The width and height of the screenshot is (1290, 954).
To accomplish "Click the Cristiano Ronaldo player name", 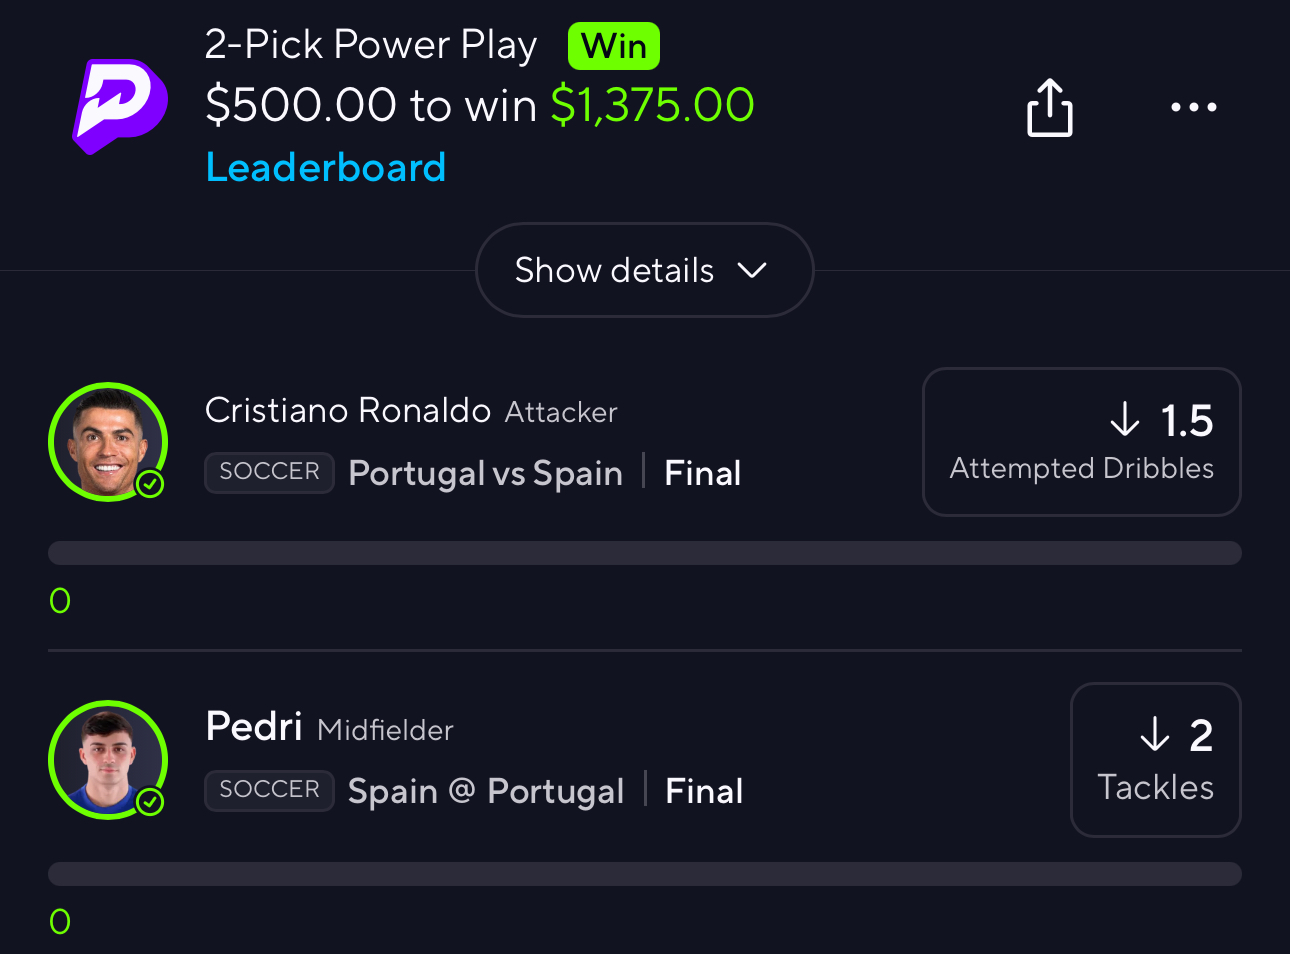I will (x=347, y=410).
